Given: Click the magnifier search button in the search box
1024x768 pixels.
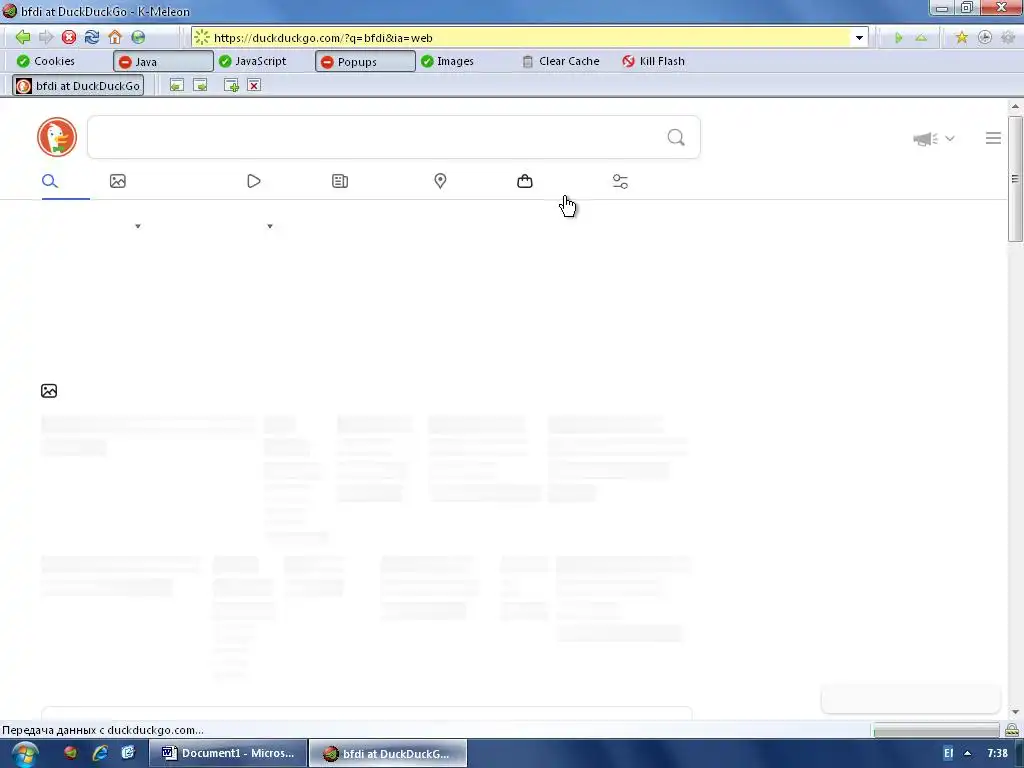Looking at the screenshot, I should point(676,137).
